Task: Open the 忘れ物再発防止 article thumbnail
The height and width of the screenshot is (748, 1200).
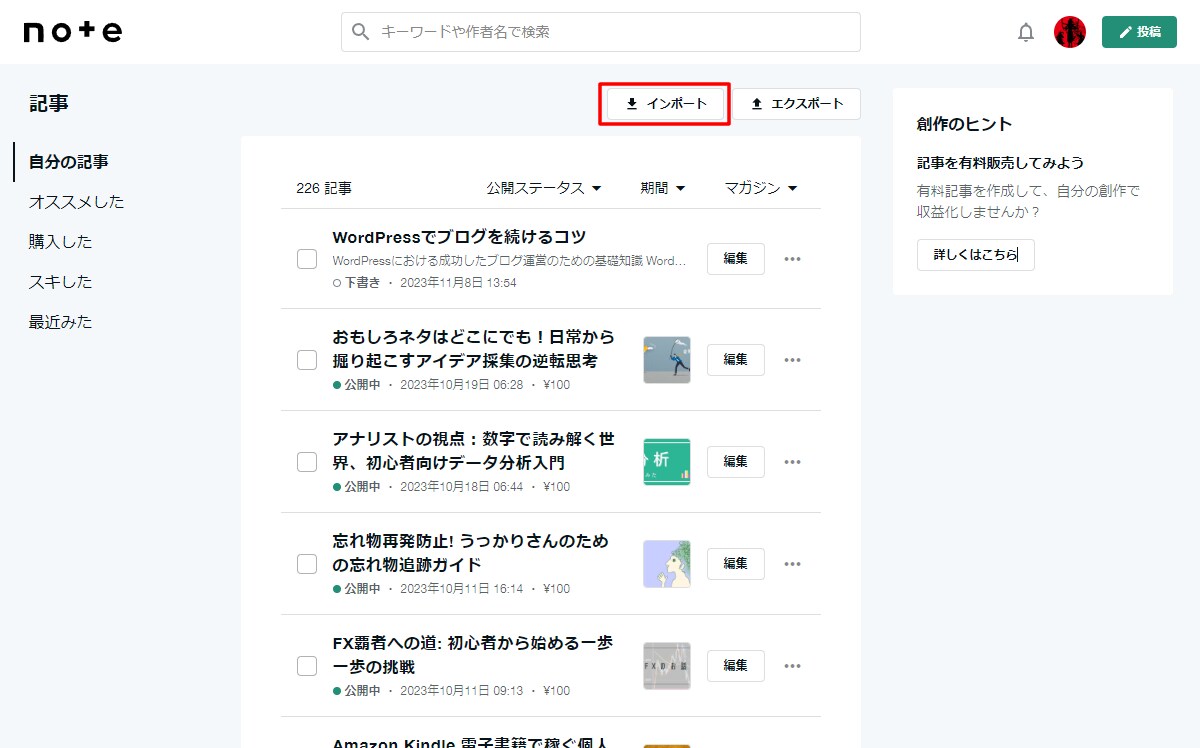Action: coord(667,564)
